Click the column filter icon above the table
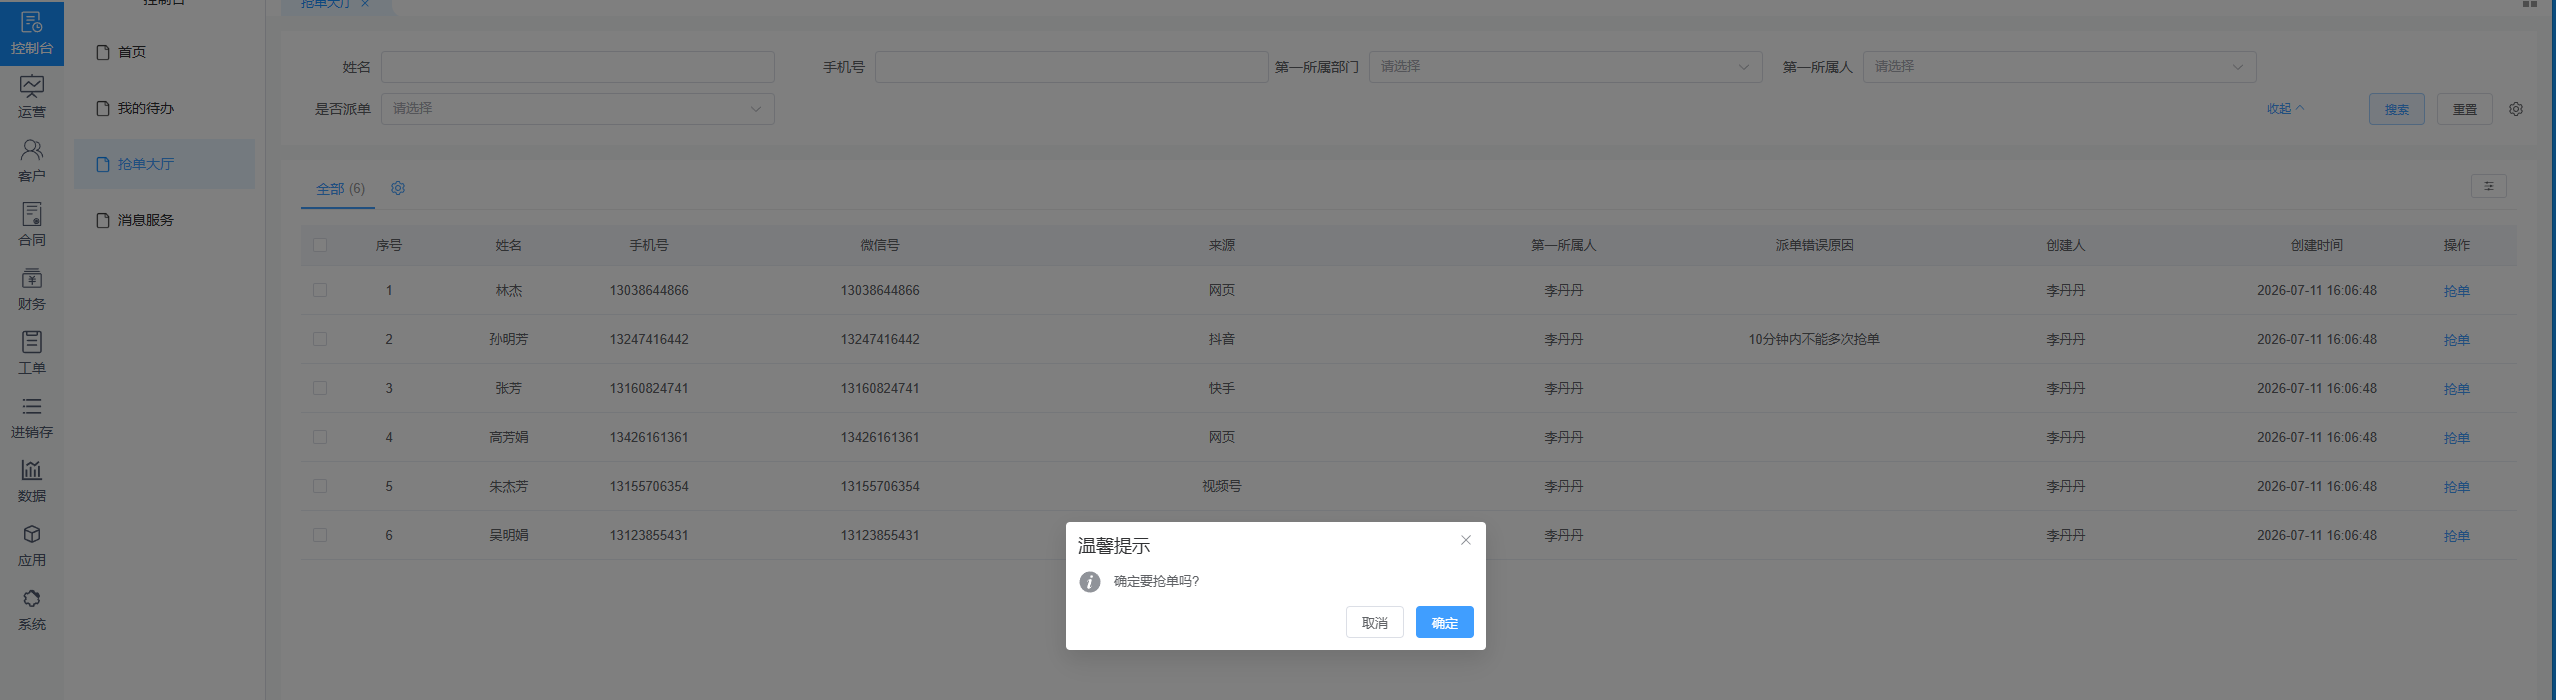This screenshot has width=2556, height=700. 2488,186
